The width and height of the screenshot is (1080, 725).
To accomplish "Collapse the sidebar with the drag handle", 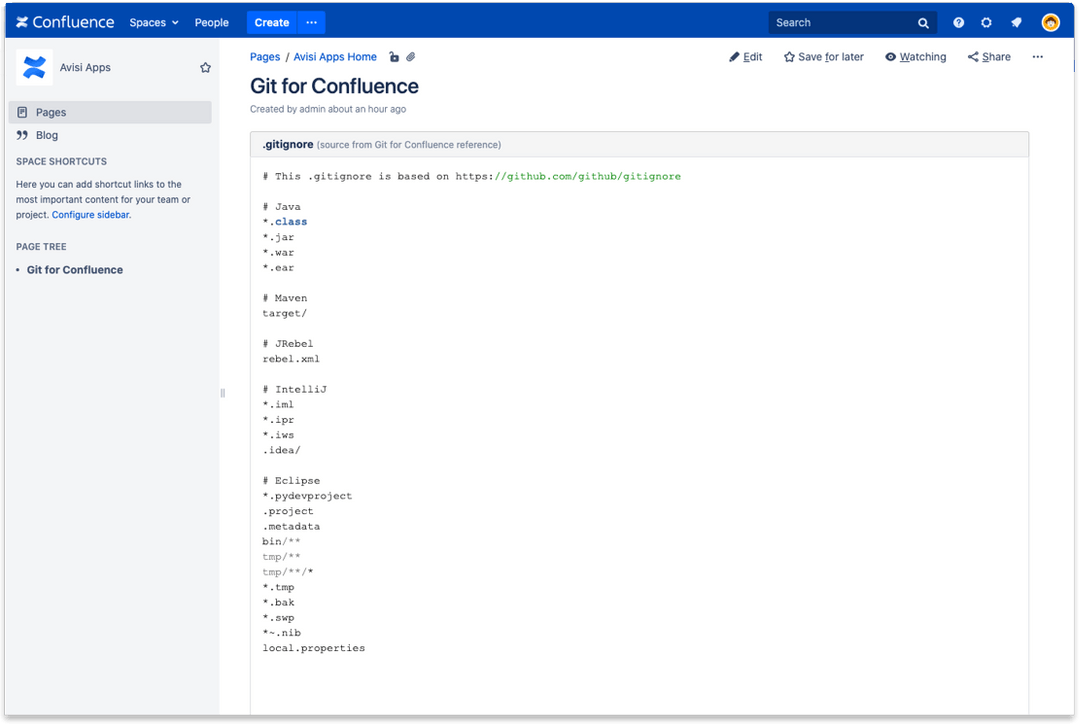I will point(222,393).
